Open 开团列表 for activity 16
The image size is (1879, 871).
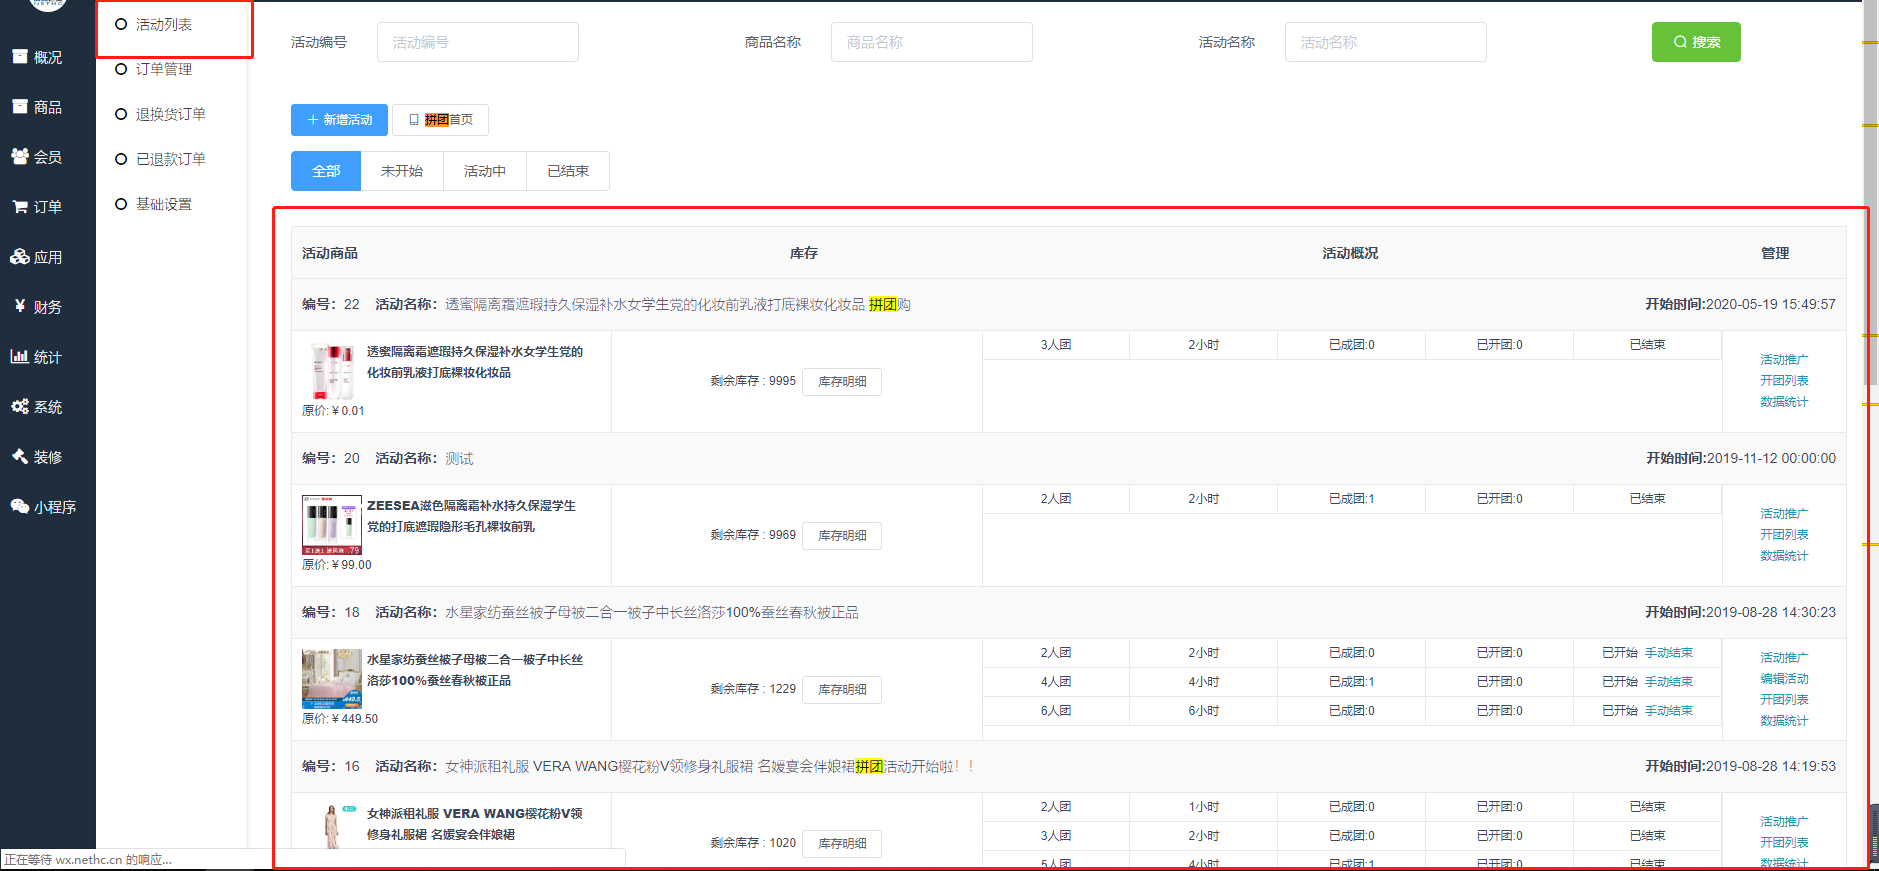[x=1784, y=843]
